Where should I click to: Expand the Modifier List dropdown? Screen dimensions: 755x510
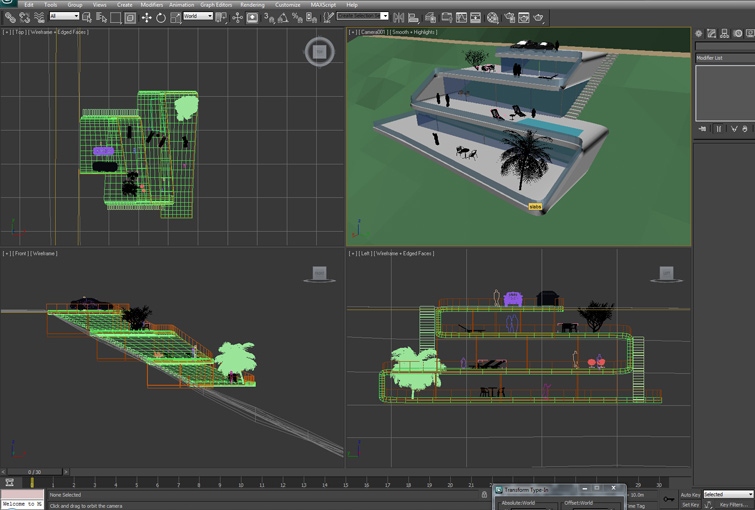coord(724,58)
